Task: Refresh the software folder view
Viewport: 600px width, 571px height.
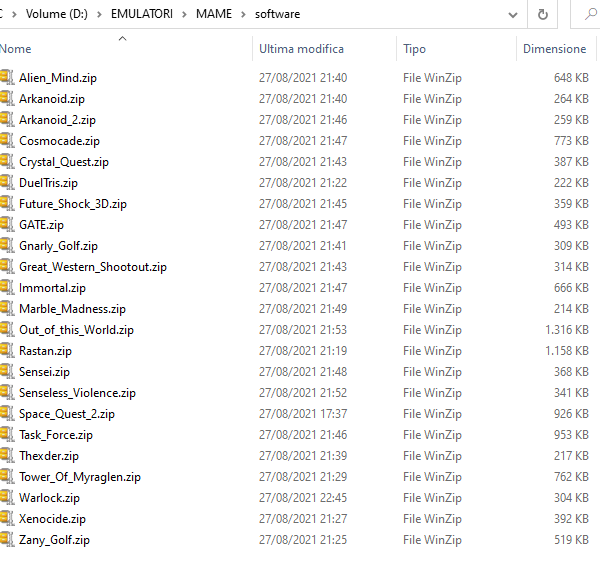Action: 542,14
